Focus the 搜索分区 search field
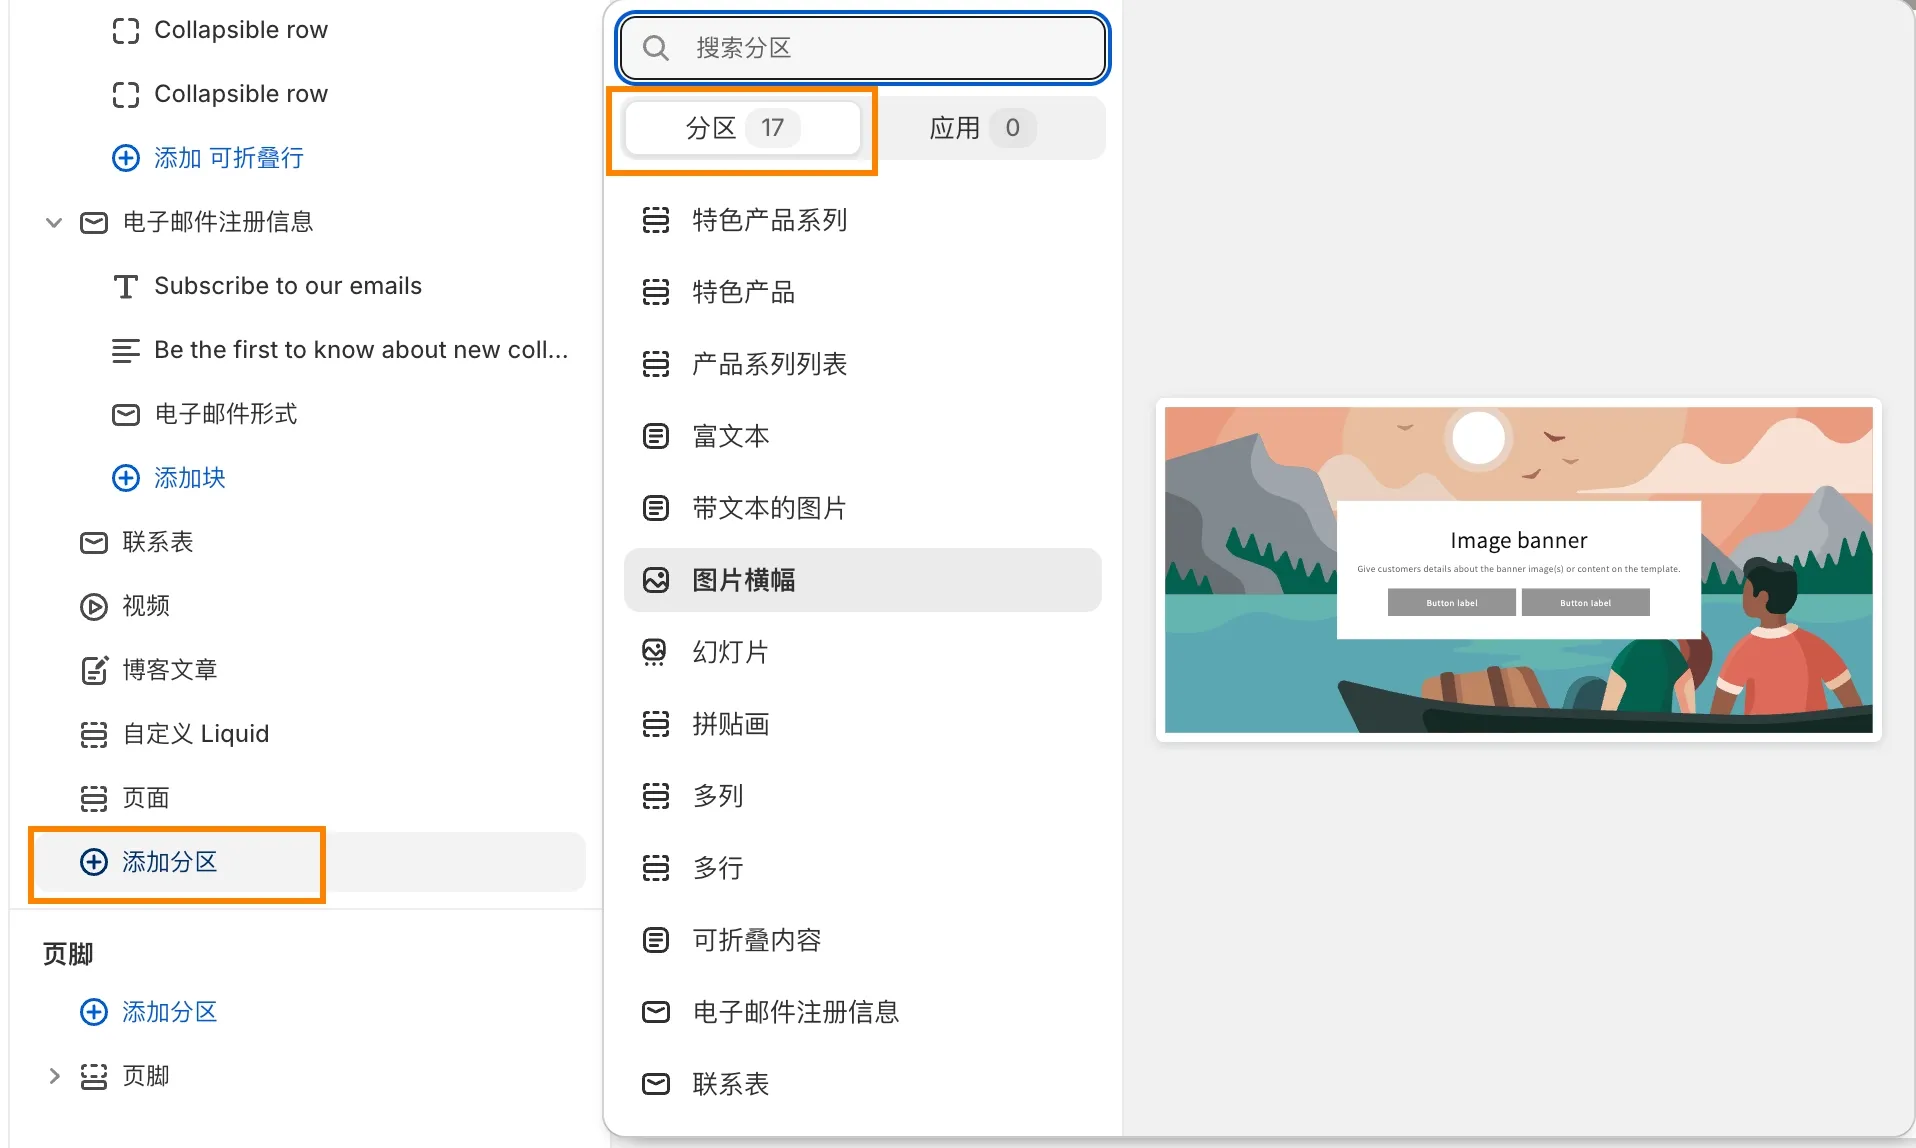The width and height of the screenshot is (1916, 1148). (x=880, y=48)
